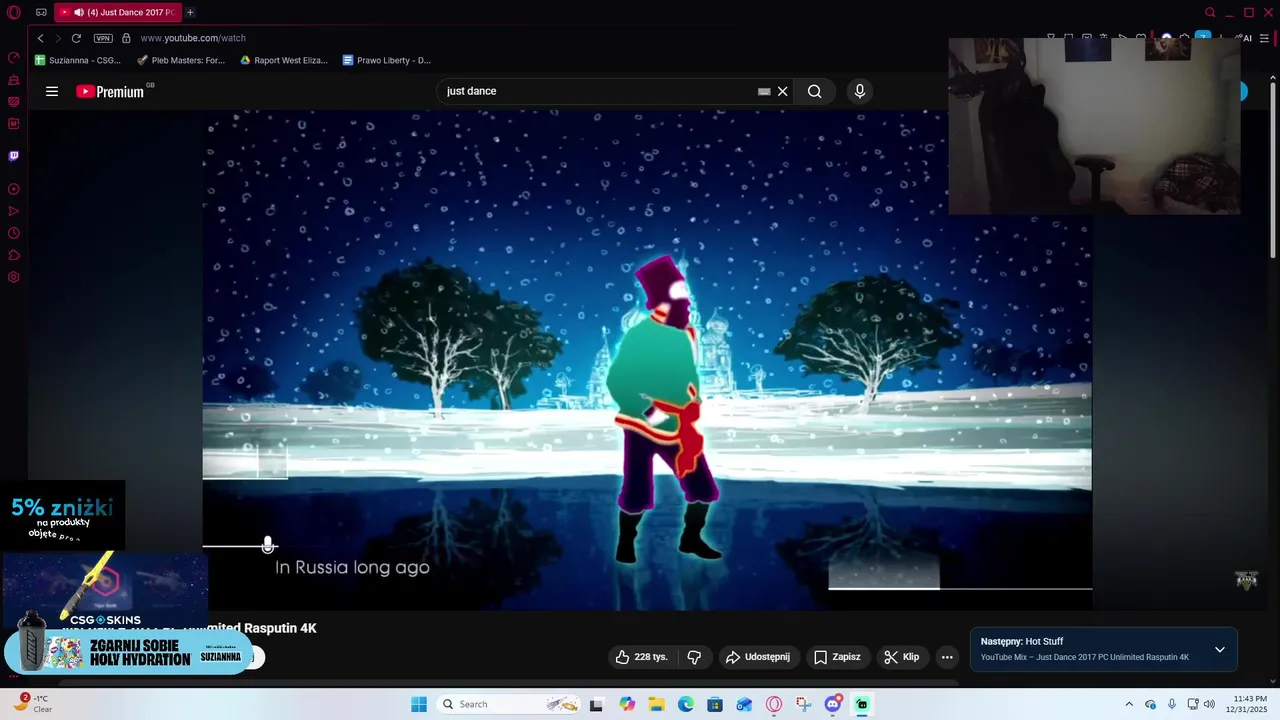Viewport: 1280px width, 720px height.
Task: Open Windows Start menu
Action: click(x=419, y=704)
